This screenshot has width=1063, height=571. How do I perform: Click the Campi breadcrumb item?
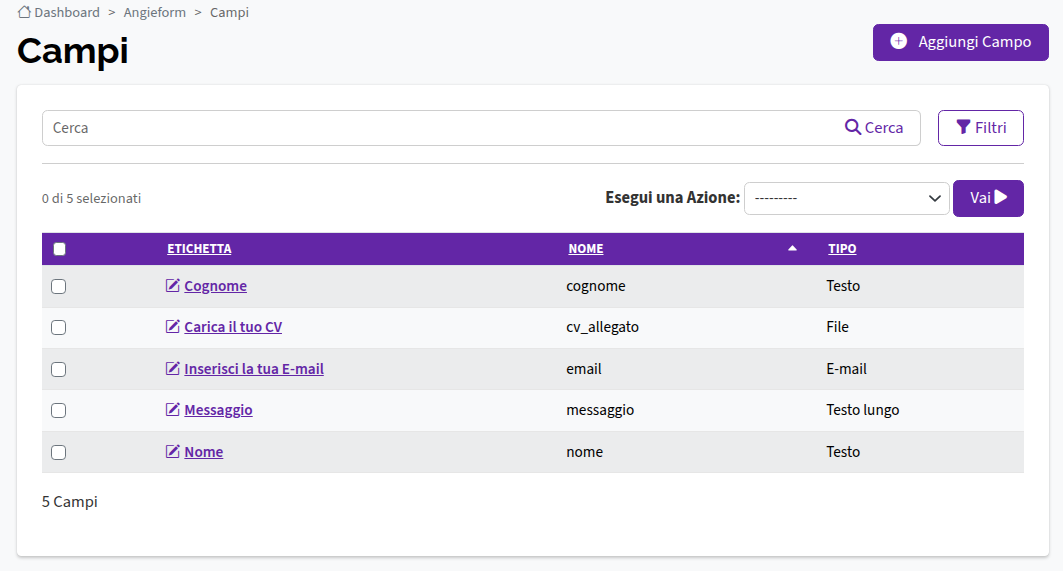pyautogui.click(x=229, y=12)
